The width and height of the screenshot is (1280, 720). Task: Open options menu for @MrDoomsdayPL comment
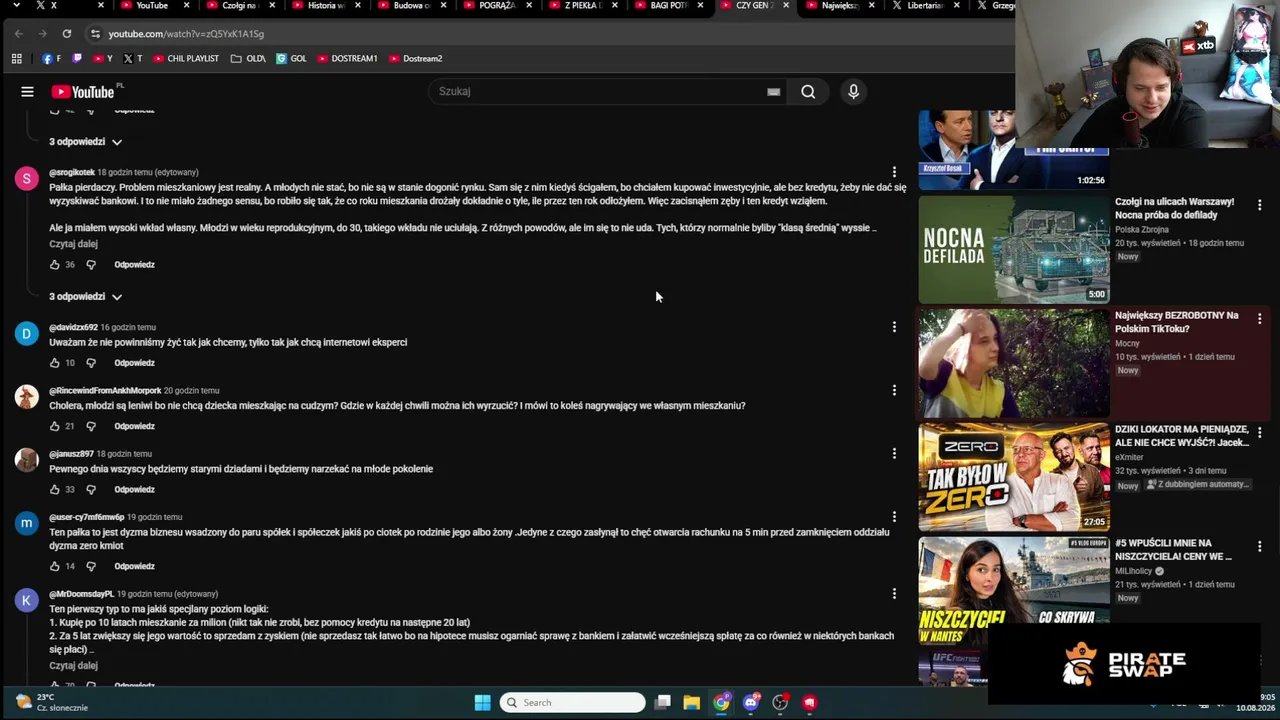894,594
